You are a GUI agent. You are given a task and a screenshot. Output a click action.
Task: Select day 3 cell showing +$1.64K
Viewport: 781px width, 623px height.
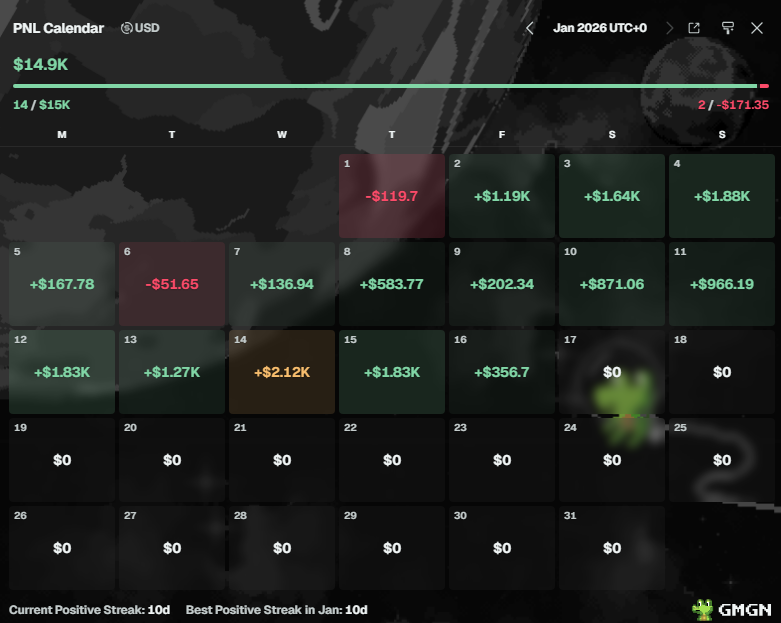click(612, 196)
